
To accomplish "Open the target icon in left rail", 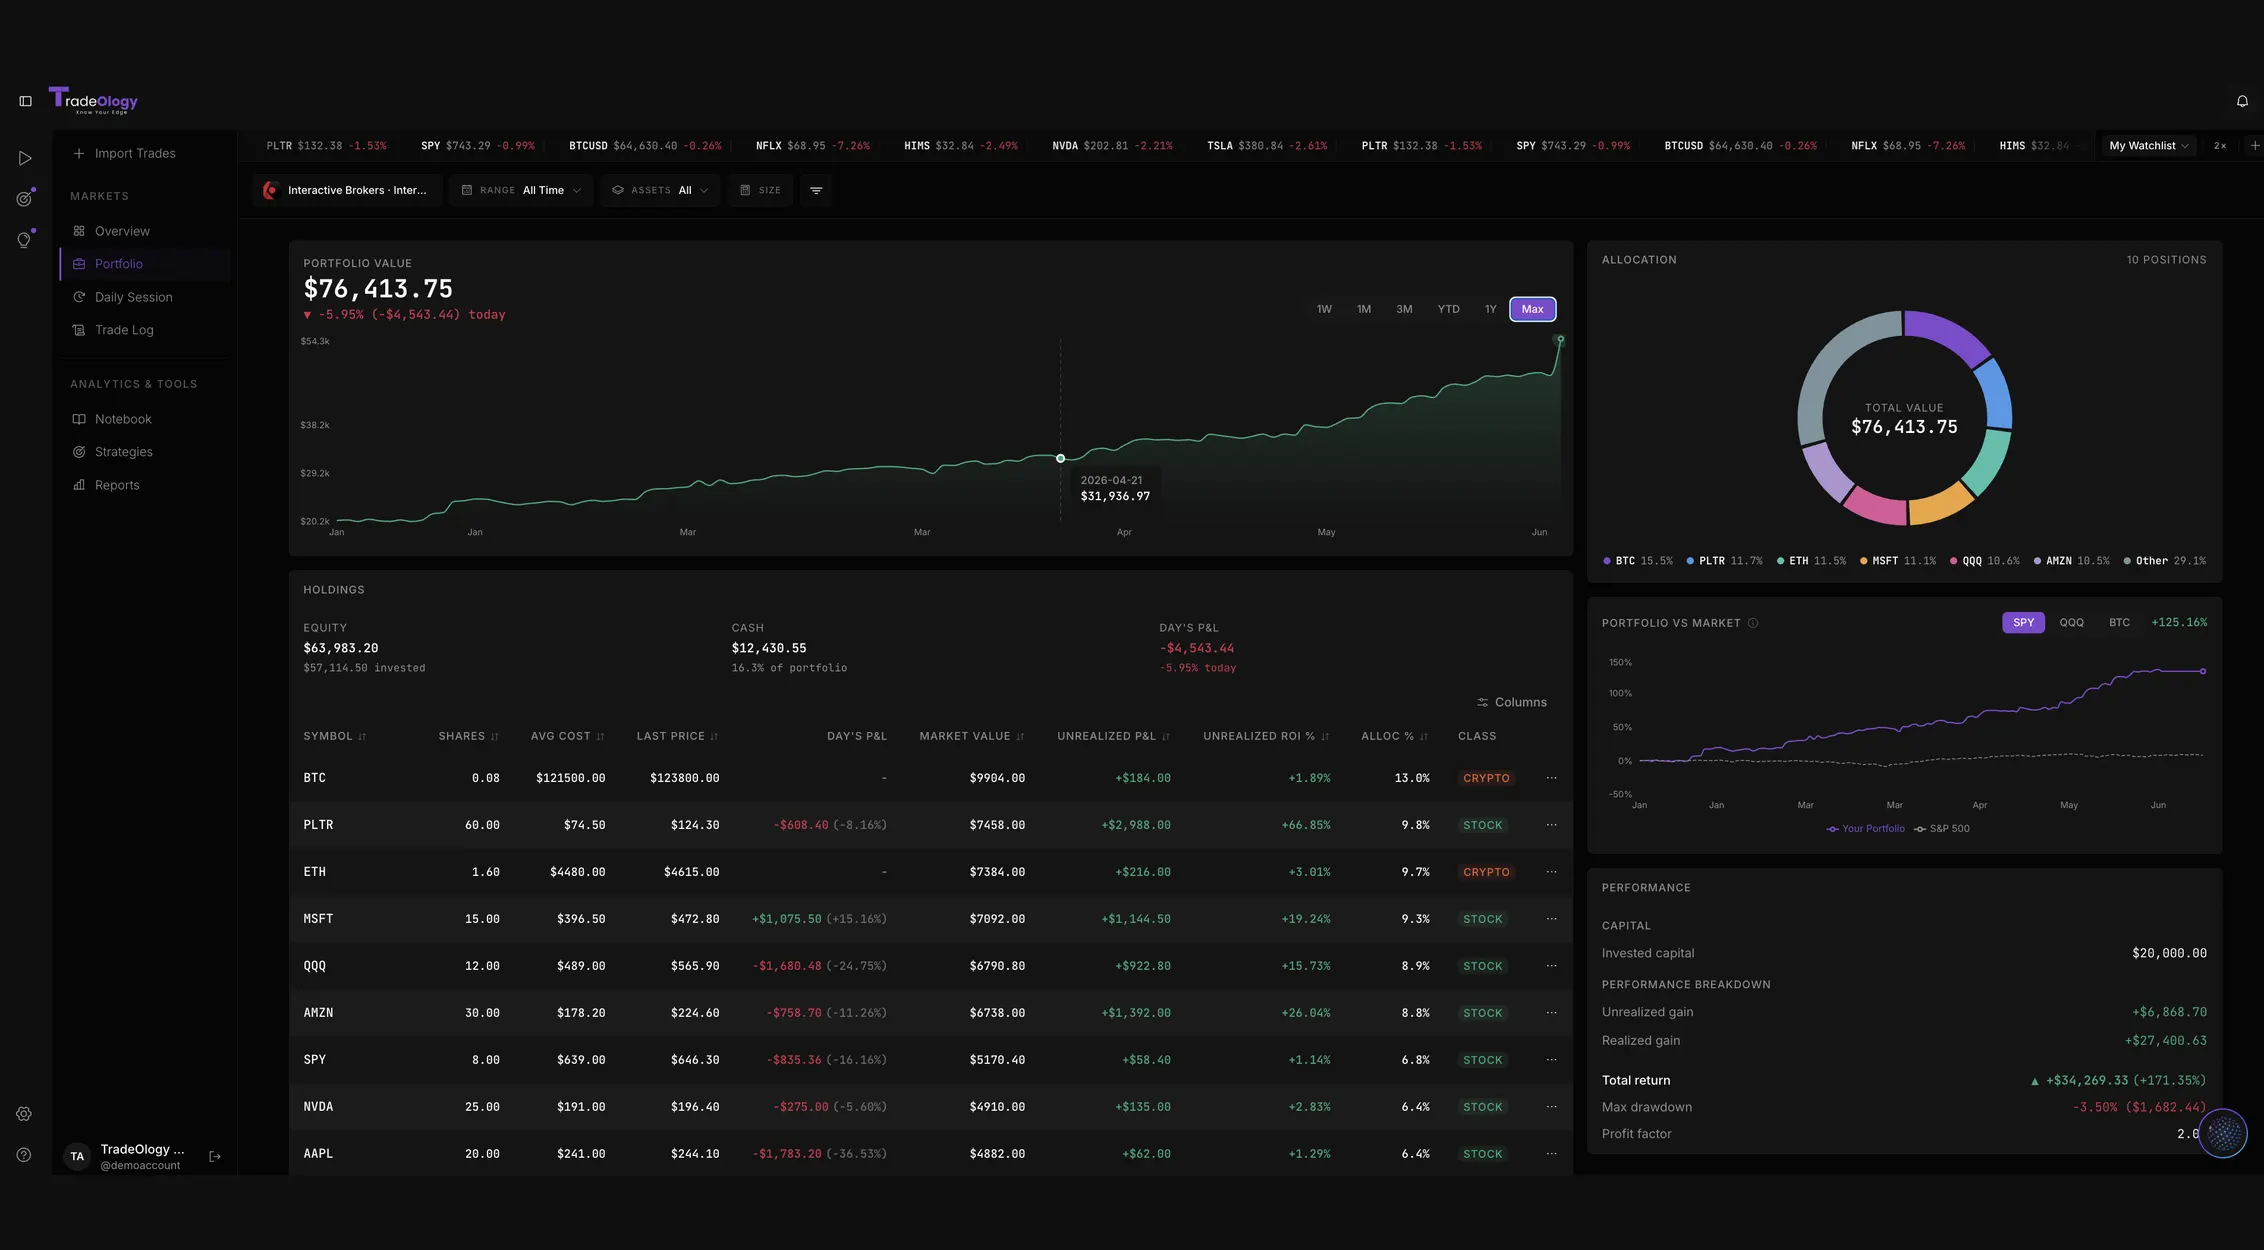I will coord(25,198).
